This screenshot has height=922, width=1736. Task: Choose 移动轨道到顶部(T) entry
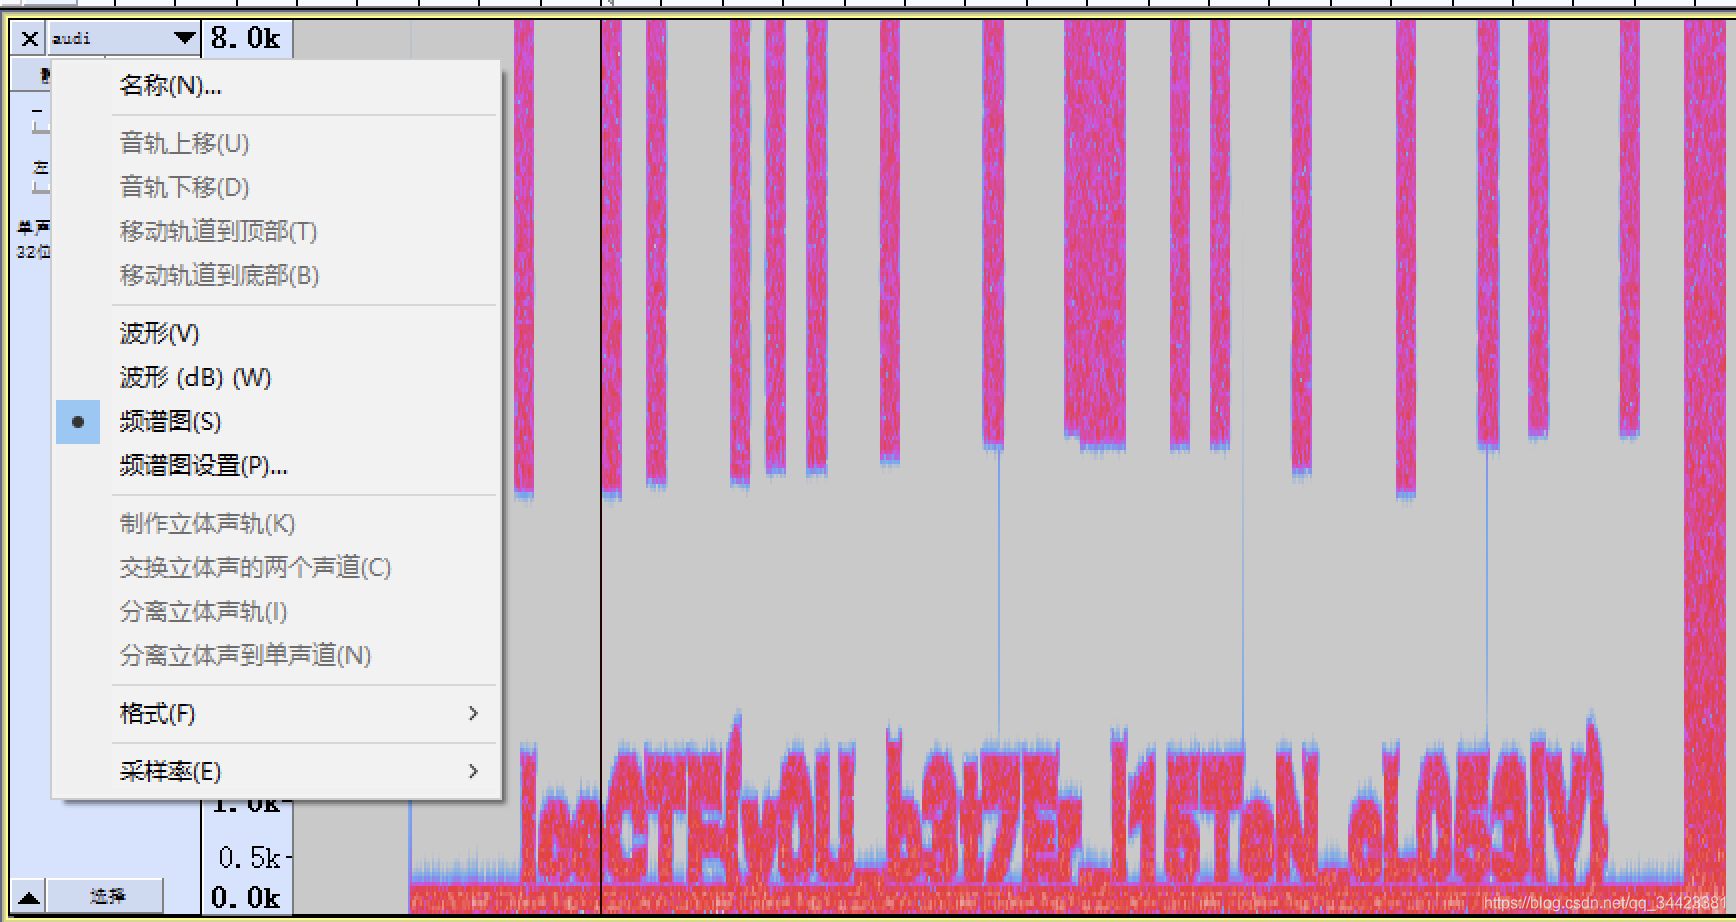pos(276,231)
